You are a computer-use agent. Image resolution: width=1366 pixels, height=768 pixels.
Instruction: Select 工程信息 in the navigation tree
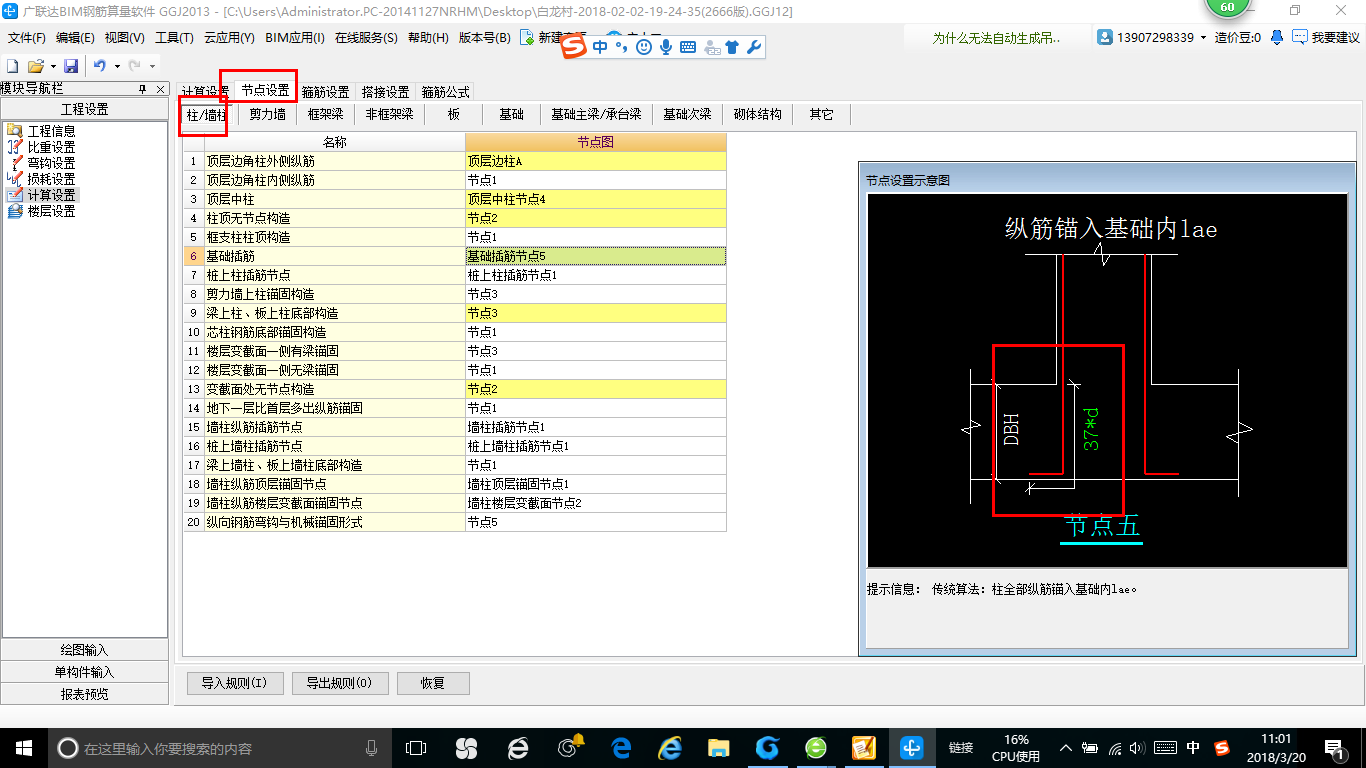coord(51,131)
